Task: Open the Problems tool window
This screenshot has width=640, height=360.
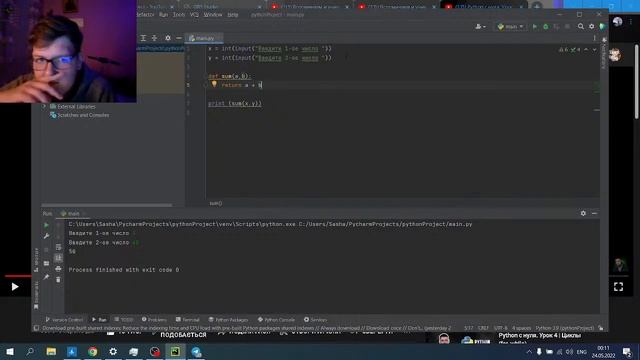Action: (x=154, y=320)
